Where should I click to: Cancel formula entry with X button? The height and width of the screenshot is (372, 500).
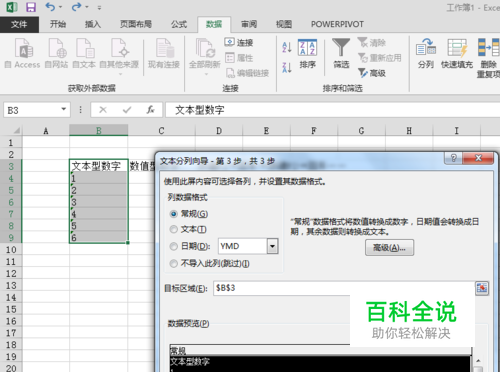point(103,110)
